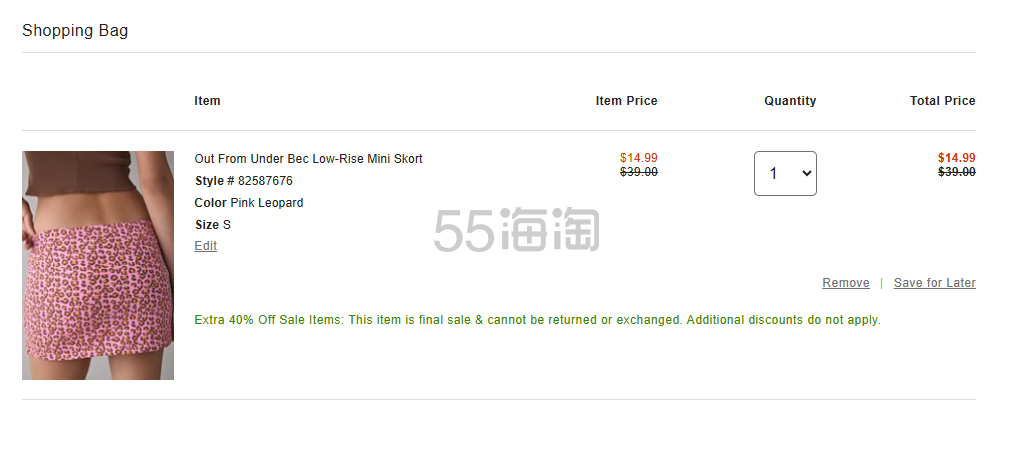This screenshot has width=1033, height=459.
Task: Open the quantity dropdown
Action: (x=785, y=174)
